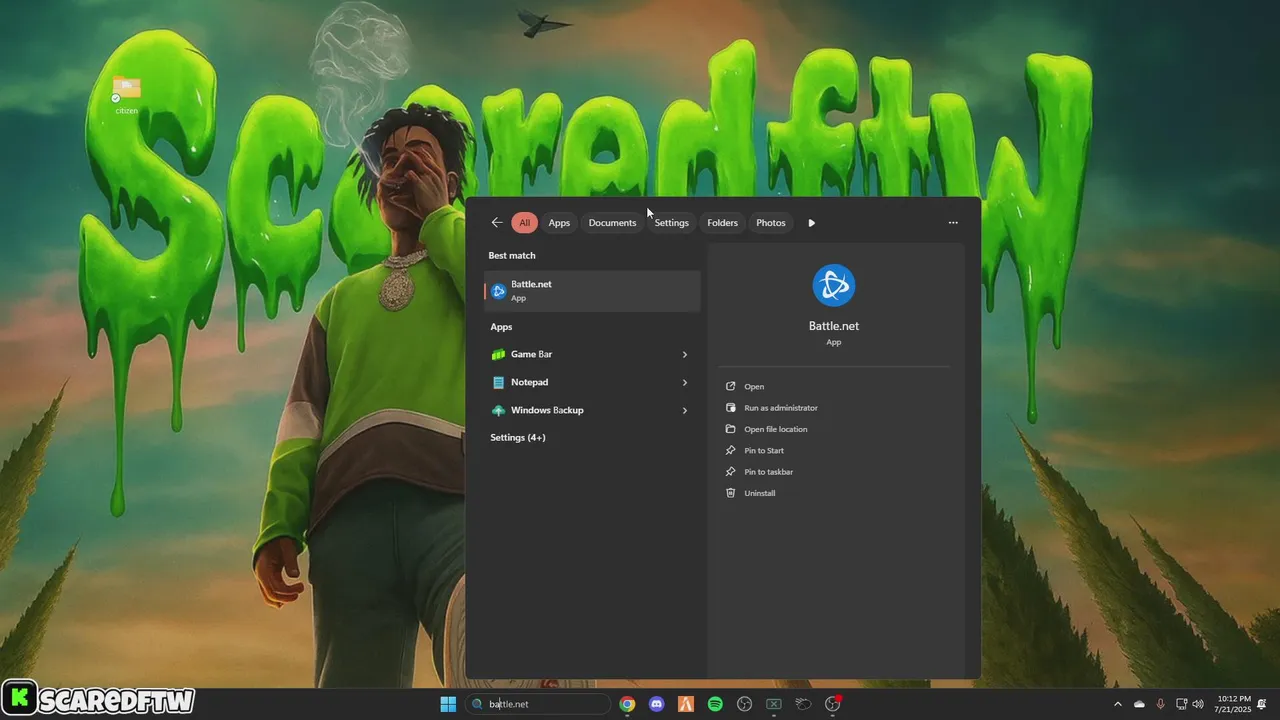
Task: Expand Notepad result details chevron
Action: click(685, 382)
